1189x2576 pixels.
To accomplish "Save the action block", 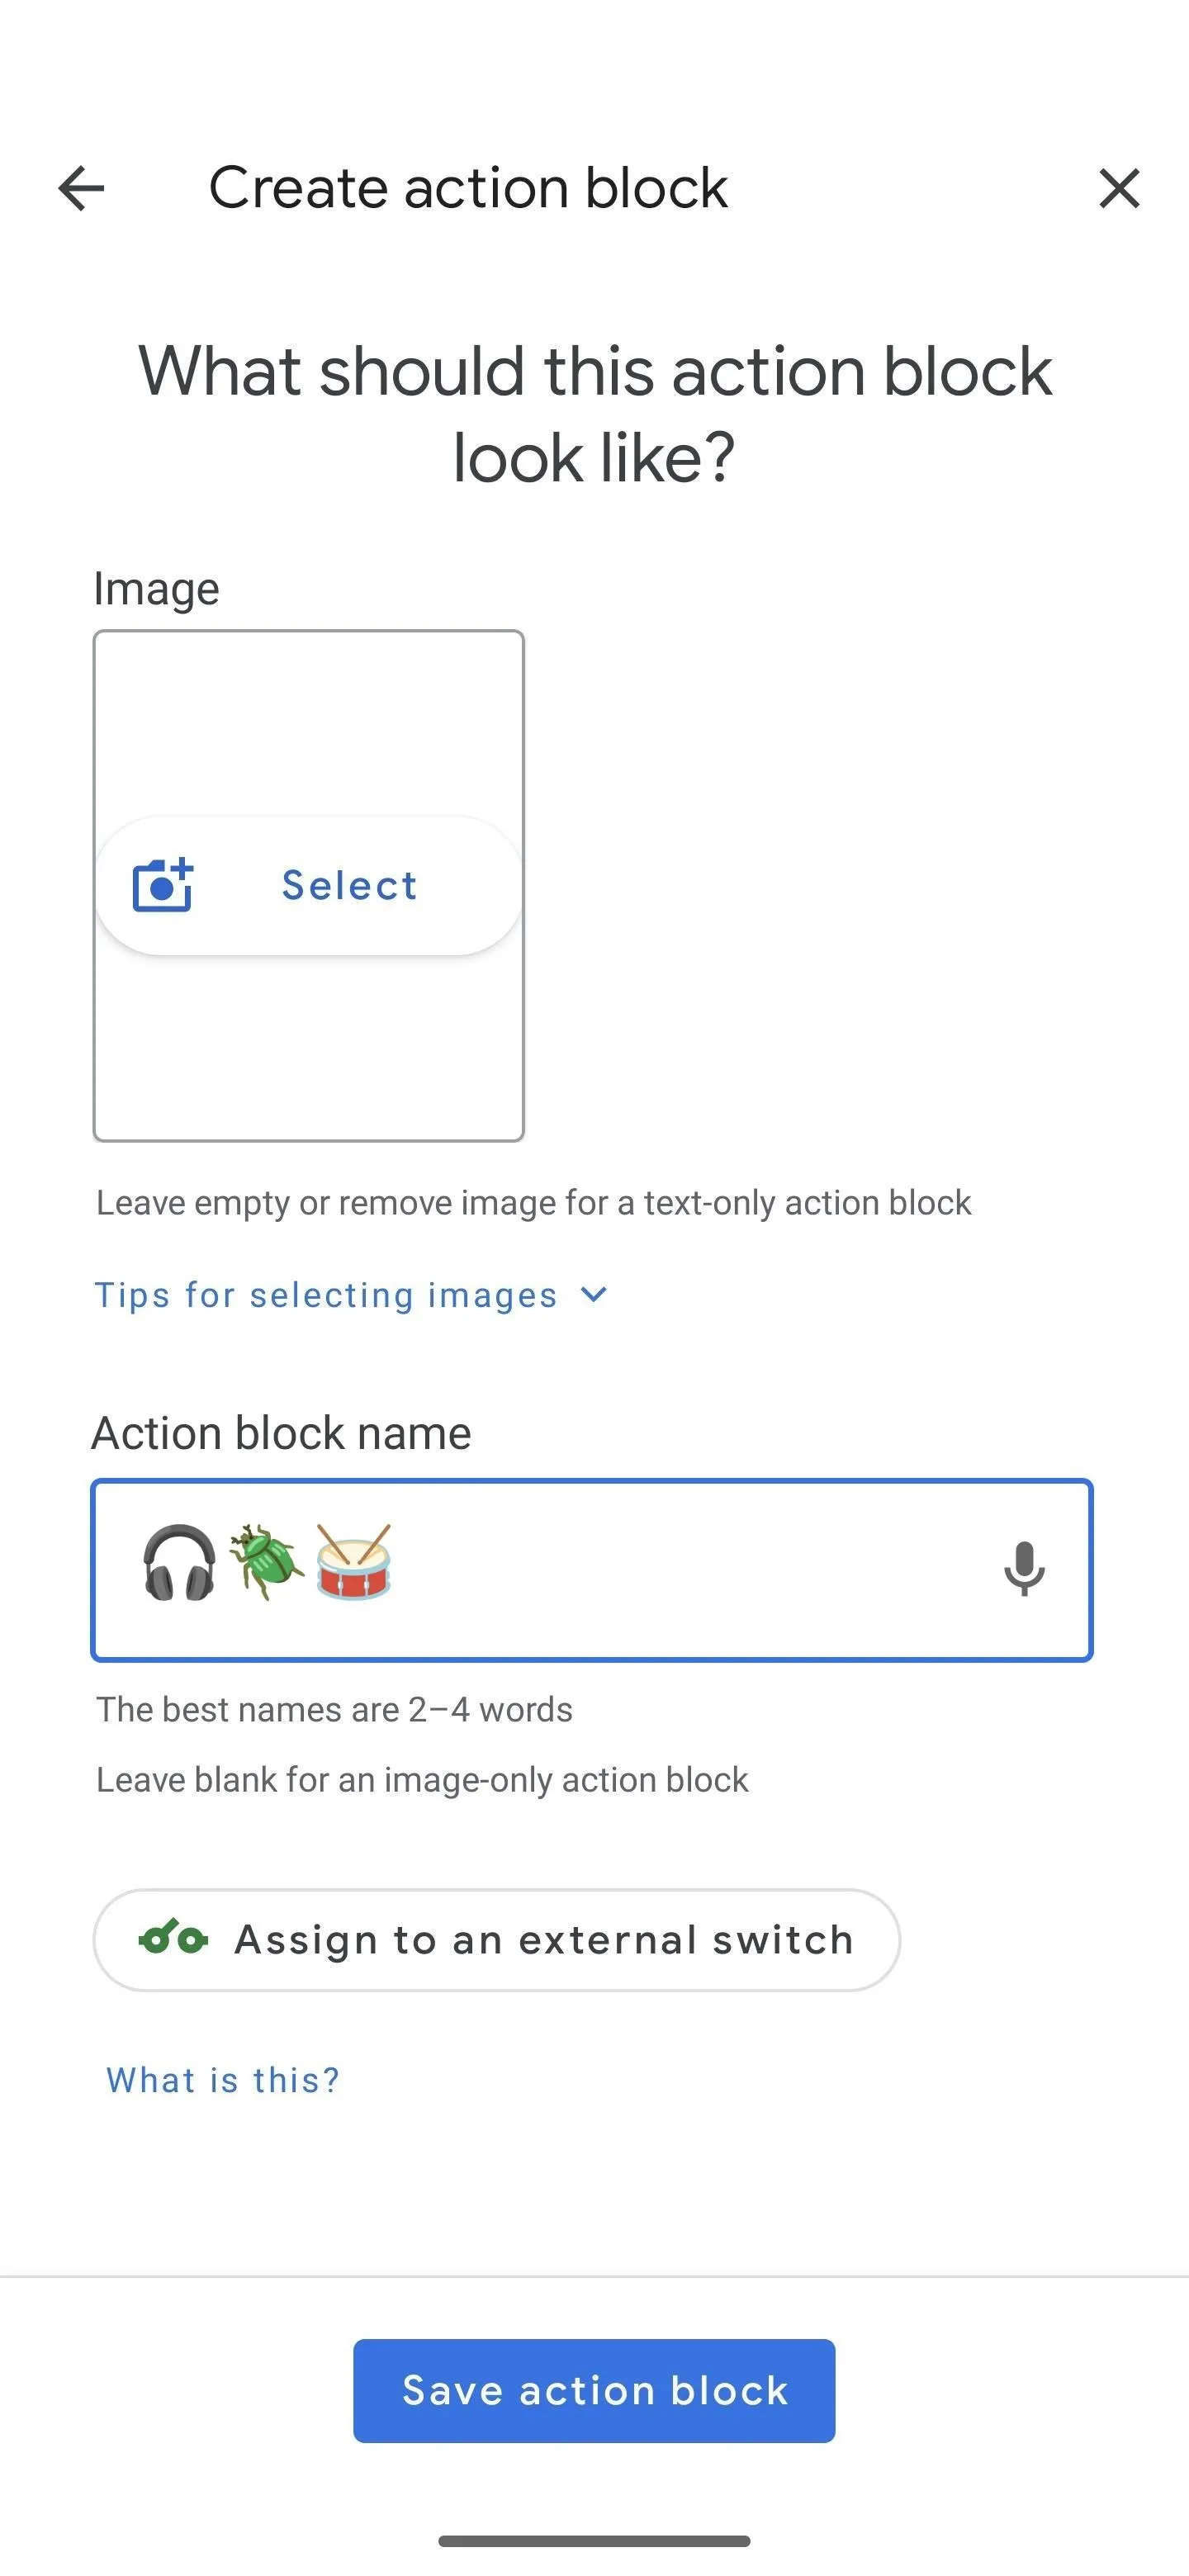I will (x=594, y=2391).
